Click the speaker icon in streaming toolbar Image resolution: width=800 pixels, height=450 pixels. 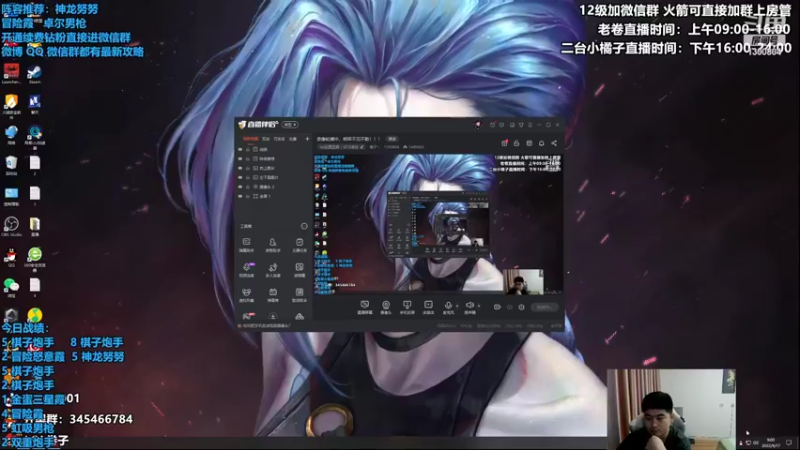click(470, 307)
